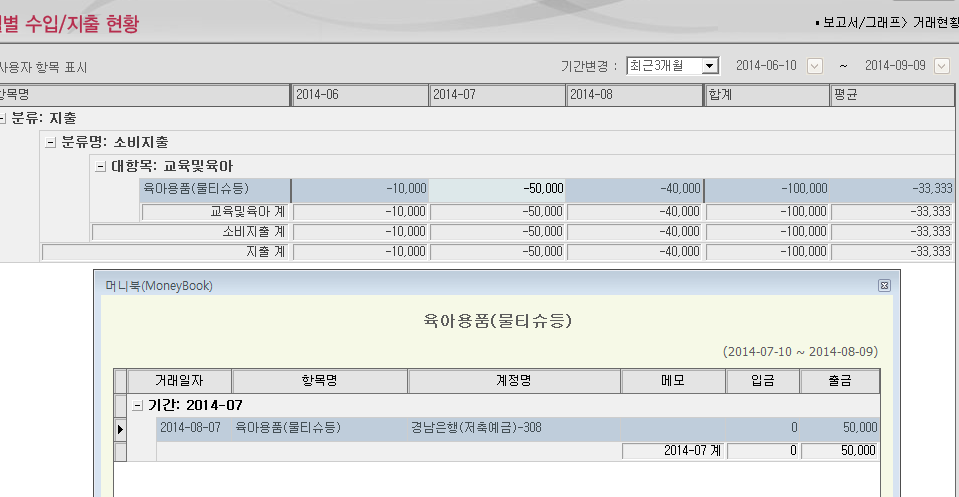Select the 육아용품(물티슈등) row in main grid
Image resolution: width=959 pixels, height=497 pixels.
pos(215,188)
